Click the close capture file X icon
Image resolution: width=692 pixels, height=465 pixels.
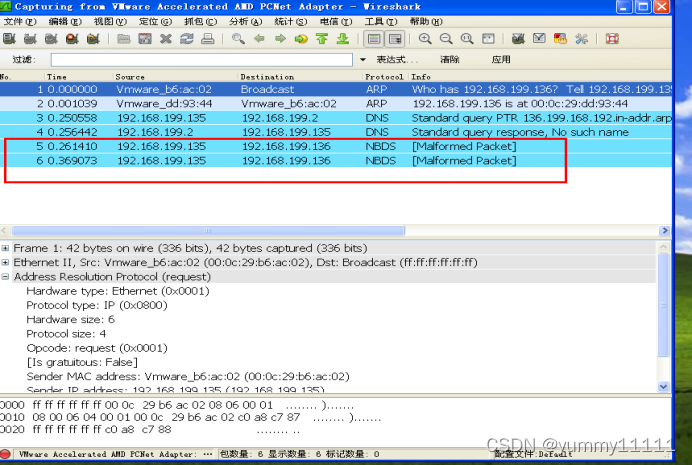coord(166,39)
